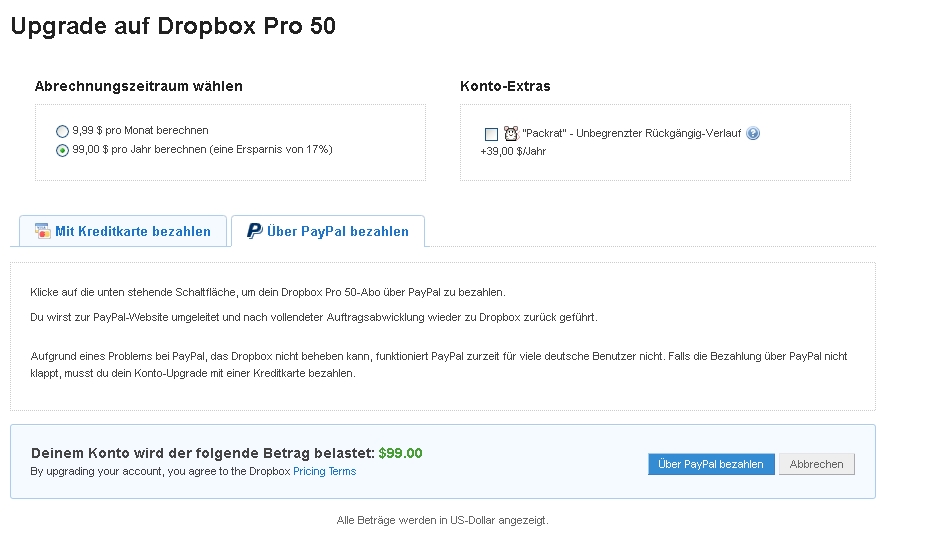Viewport: 949px width, 536px height.
Task: Switch to Über PayPal bezahlen tab
Action: pyautogui.click(x=328, y=231)
